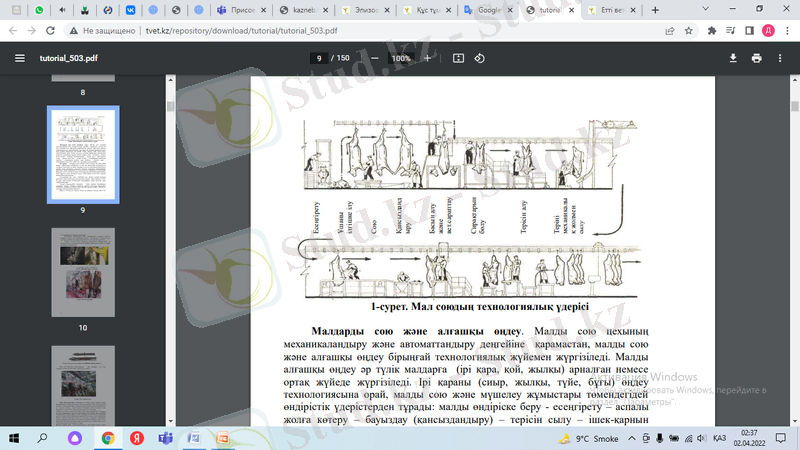The width and height of the screenshot is (800, 450).
Task: Print the PDF document
Action: pyautogui.click(x=757, y=58)
